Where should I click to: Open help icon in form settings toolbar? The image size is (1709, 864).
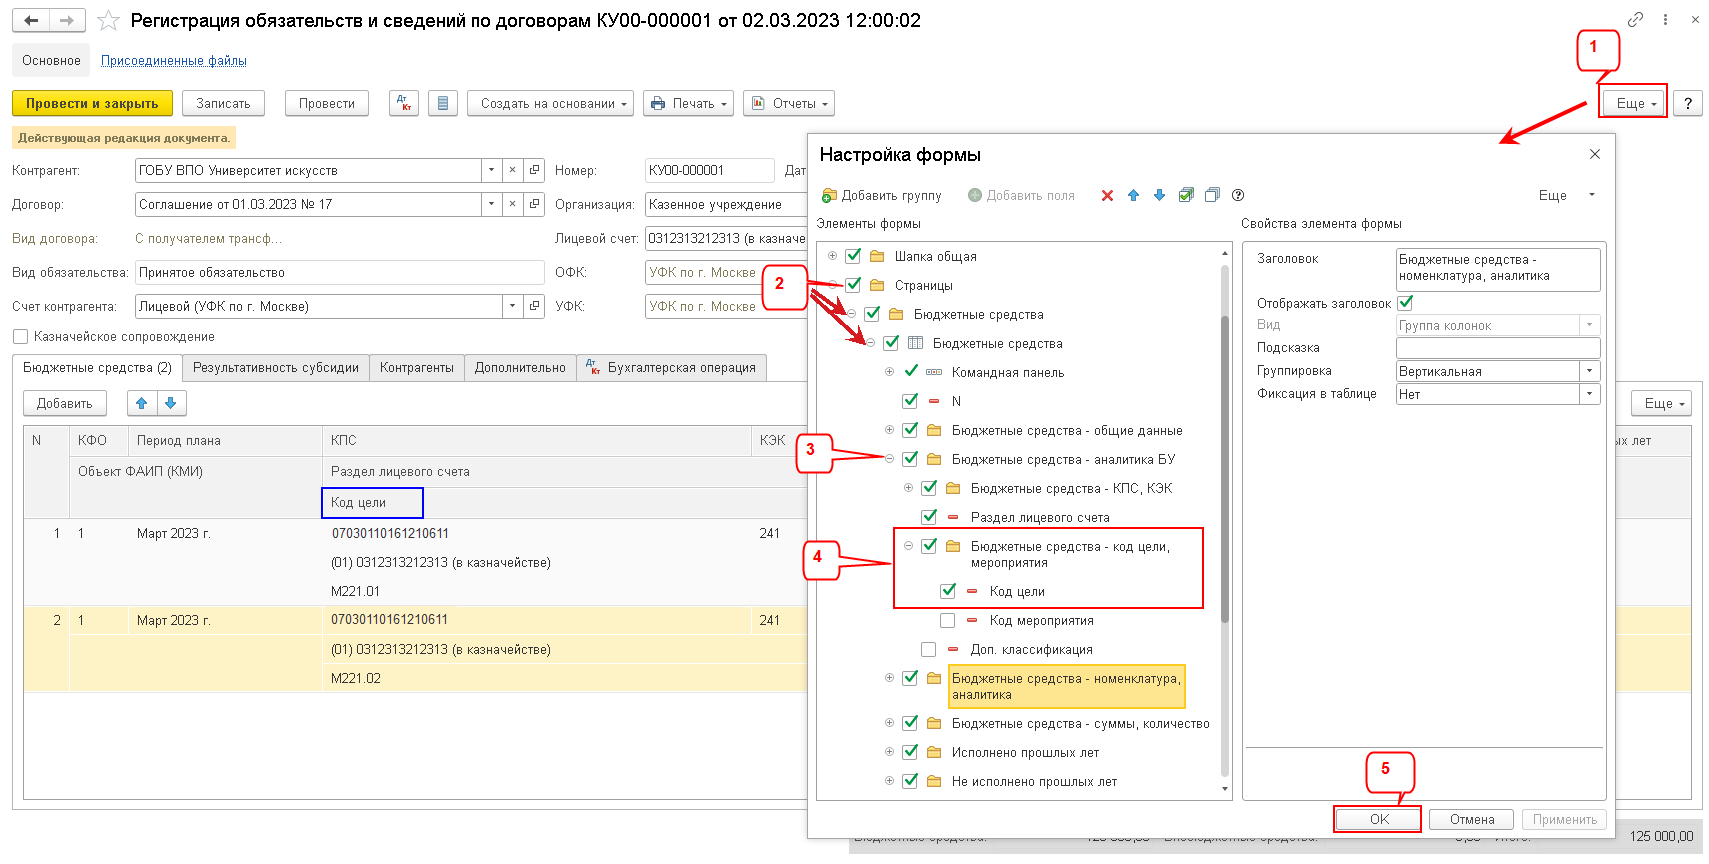click(1238, 195)
